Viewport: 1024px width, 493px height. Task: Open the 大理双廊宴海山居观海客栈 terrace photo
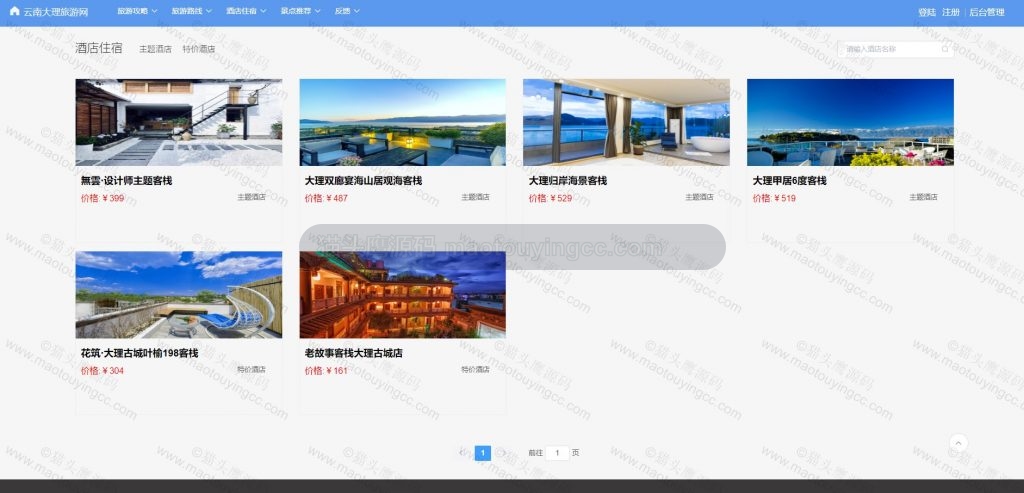pos(402,122)
